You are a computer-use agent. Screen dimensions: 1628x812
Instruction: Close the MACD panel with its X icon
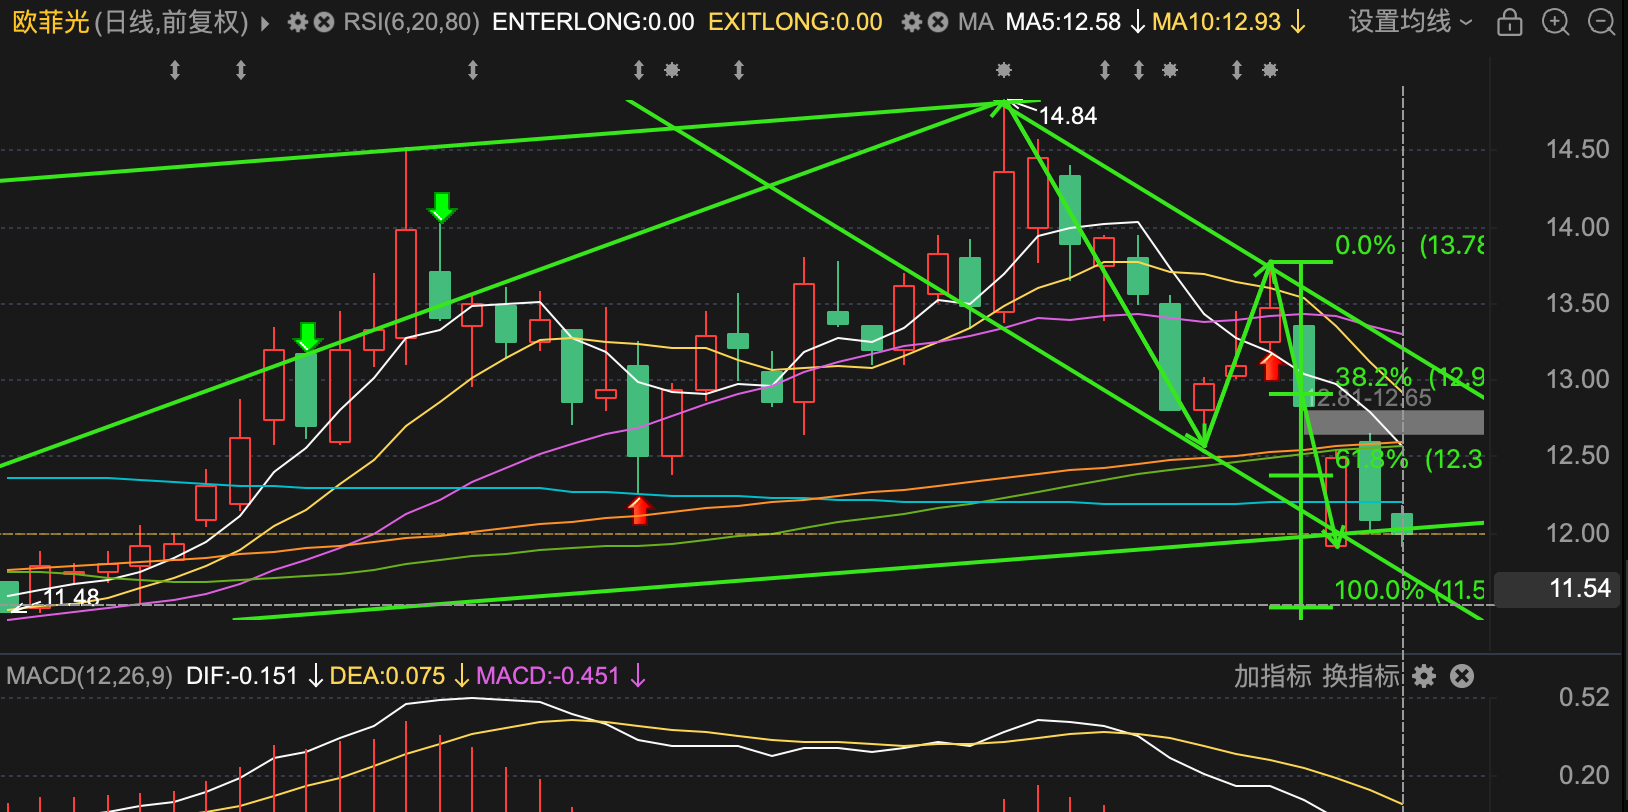1462,677
